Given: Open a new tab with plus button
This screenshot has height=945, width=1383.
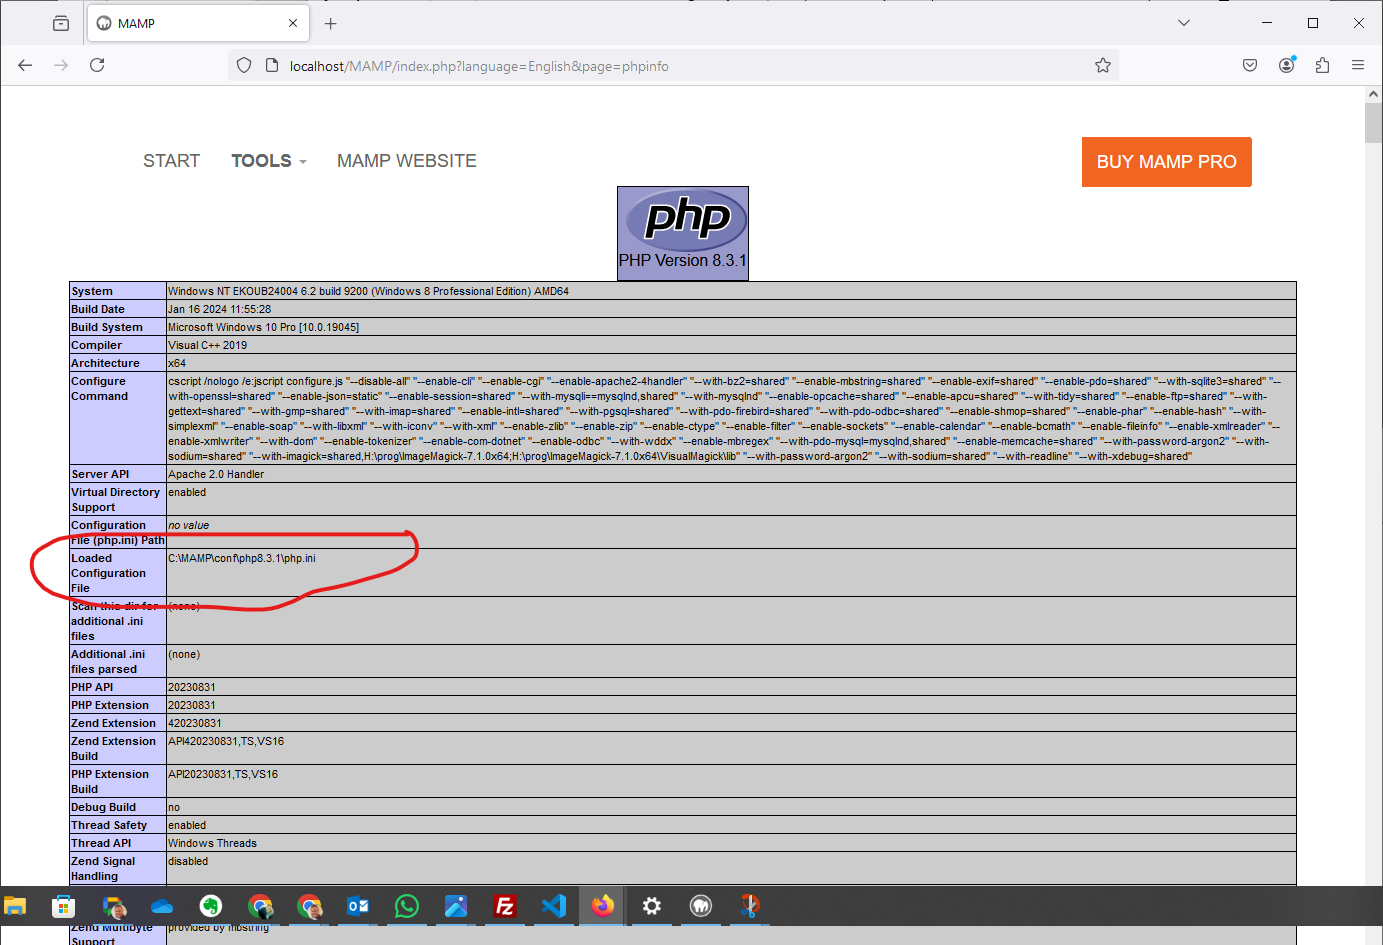Looking at the screenshot, I should click(331, 23).
